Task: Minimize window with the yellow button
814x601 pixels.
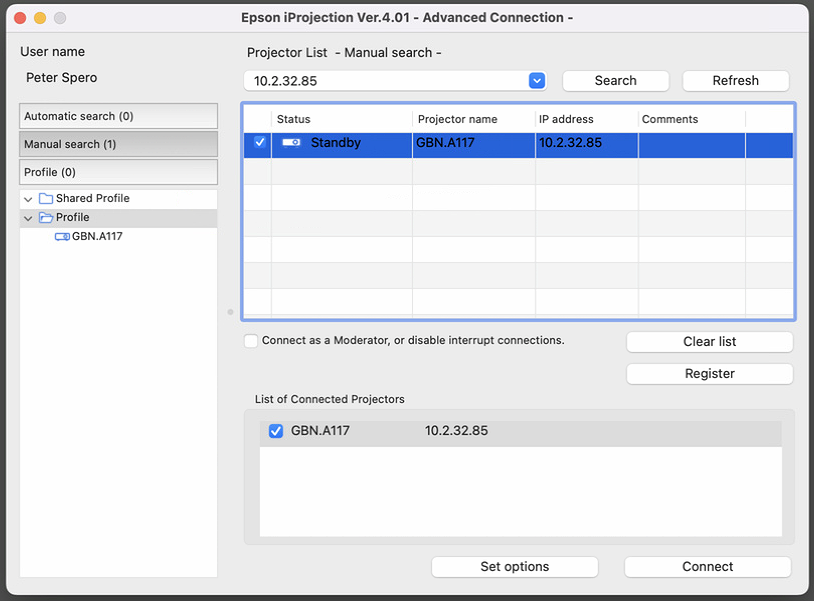Action: (x=40, y=18)
